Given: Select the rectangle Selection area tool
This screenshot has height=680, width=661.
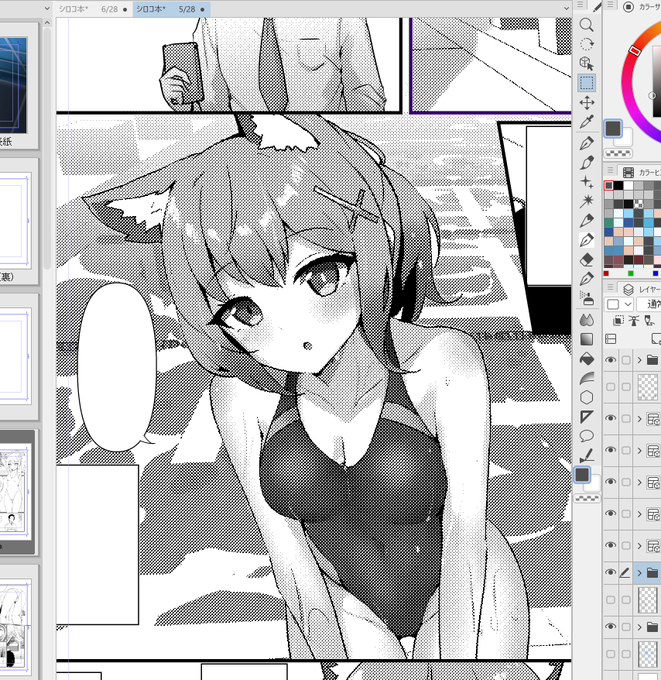Looking at the screenshot, I should coord(586,83).
